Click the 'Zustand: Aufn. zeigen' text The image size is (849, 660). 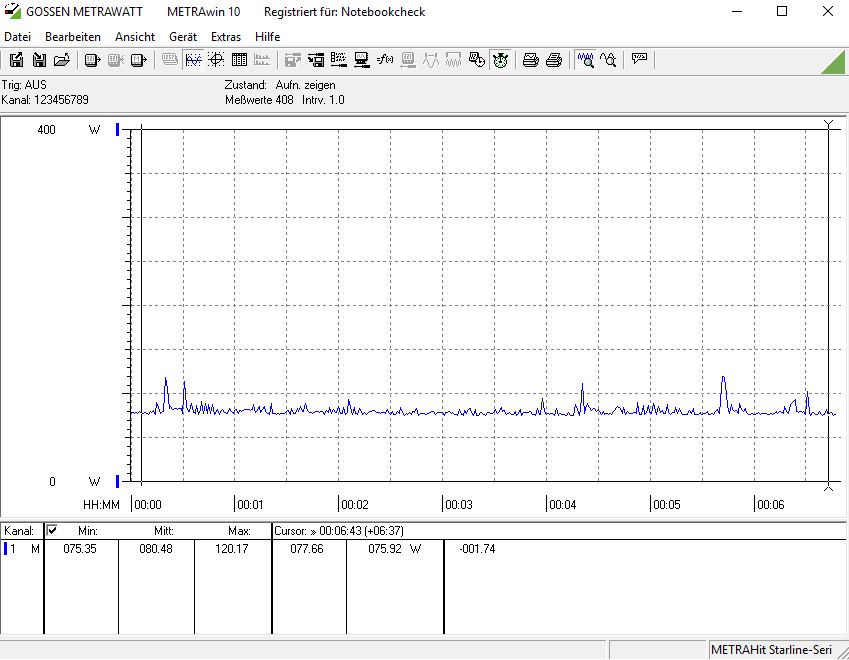280,84
